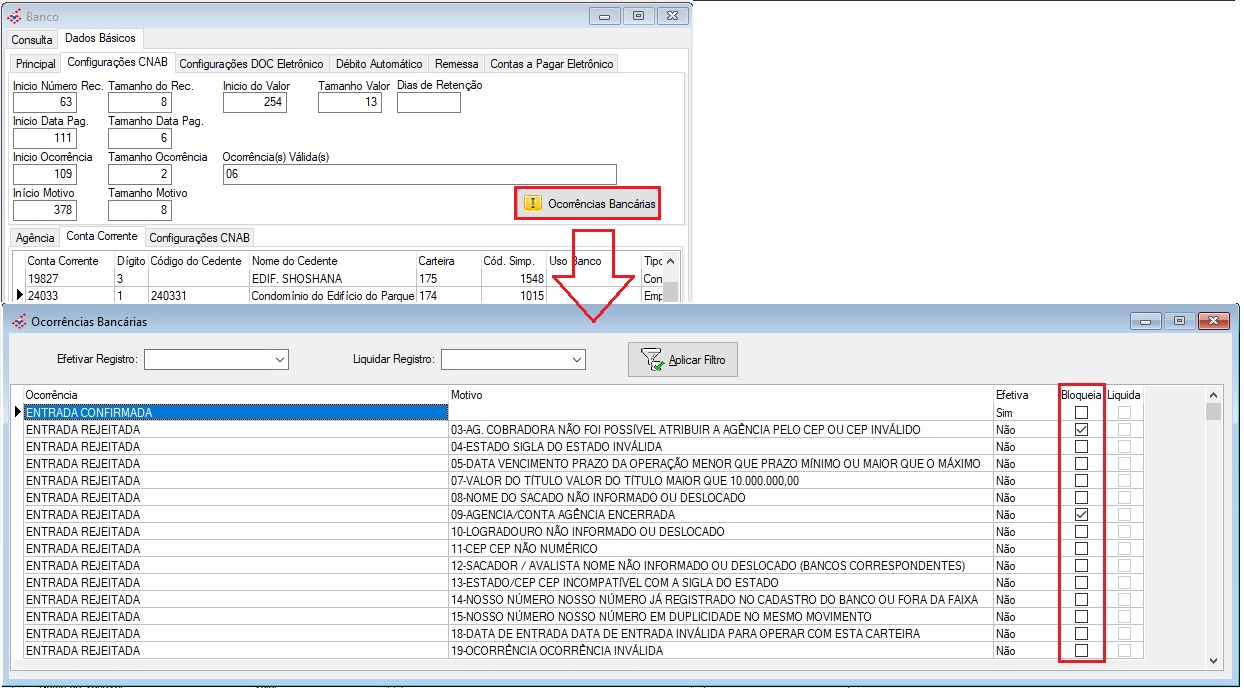Click the Dias de Retenção field
The width and height of the screenshot is (1244, 688).
[x=428, y=102]
